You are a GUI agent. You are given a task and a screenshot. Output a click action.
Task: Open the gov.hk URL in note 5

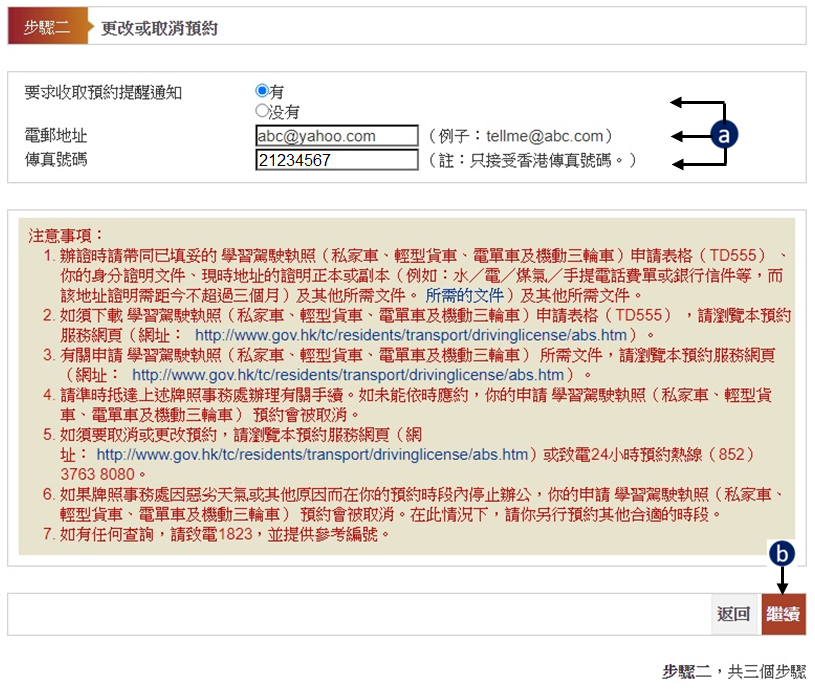312,454
